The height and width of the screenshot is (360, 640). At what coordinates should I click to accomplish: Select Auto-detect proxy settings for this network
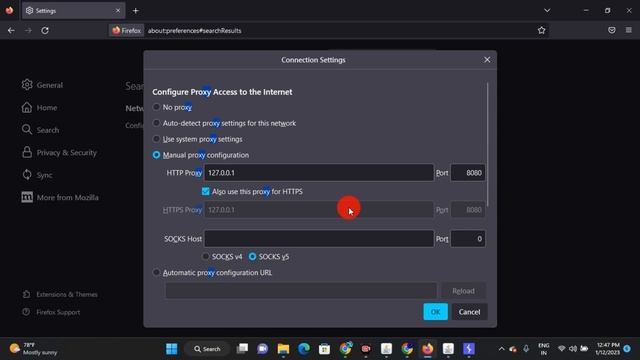pyautogui.click(x=156, y=123)
